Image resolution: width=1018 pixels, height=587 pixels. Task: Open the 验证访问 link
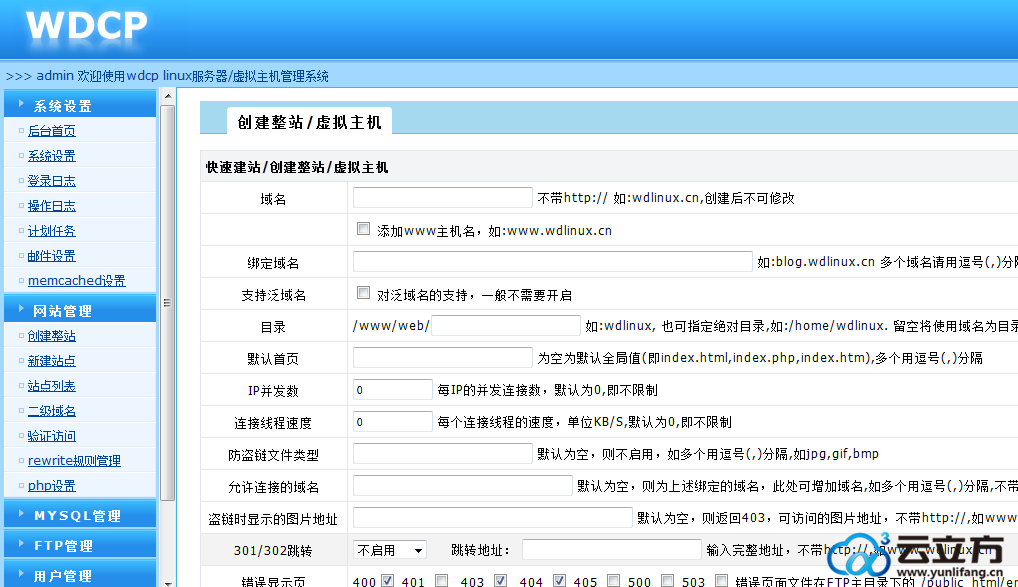(51, 436)
